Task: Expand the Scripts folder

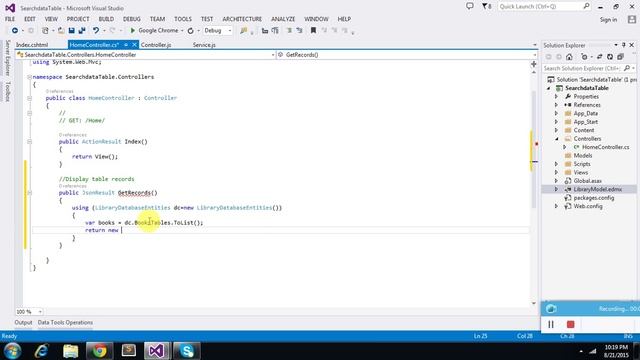Action: pos(556,164)
